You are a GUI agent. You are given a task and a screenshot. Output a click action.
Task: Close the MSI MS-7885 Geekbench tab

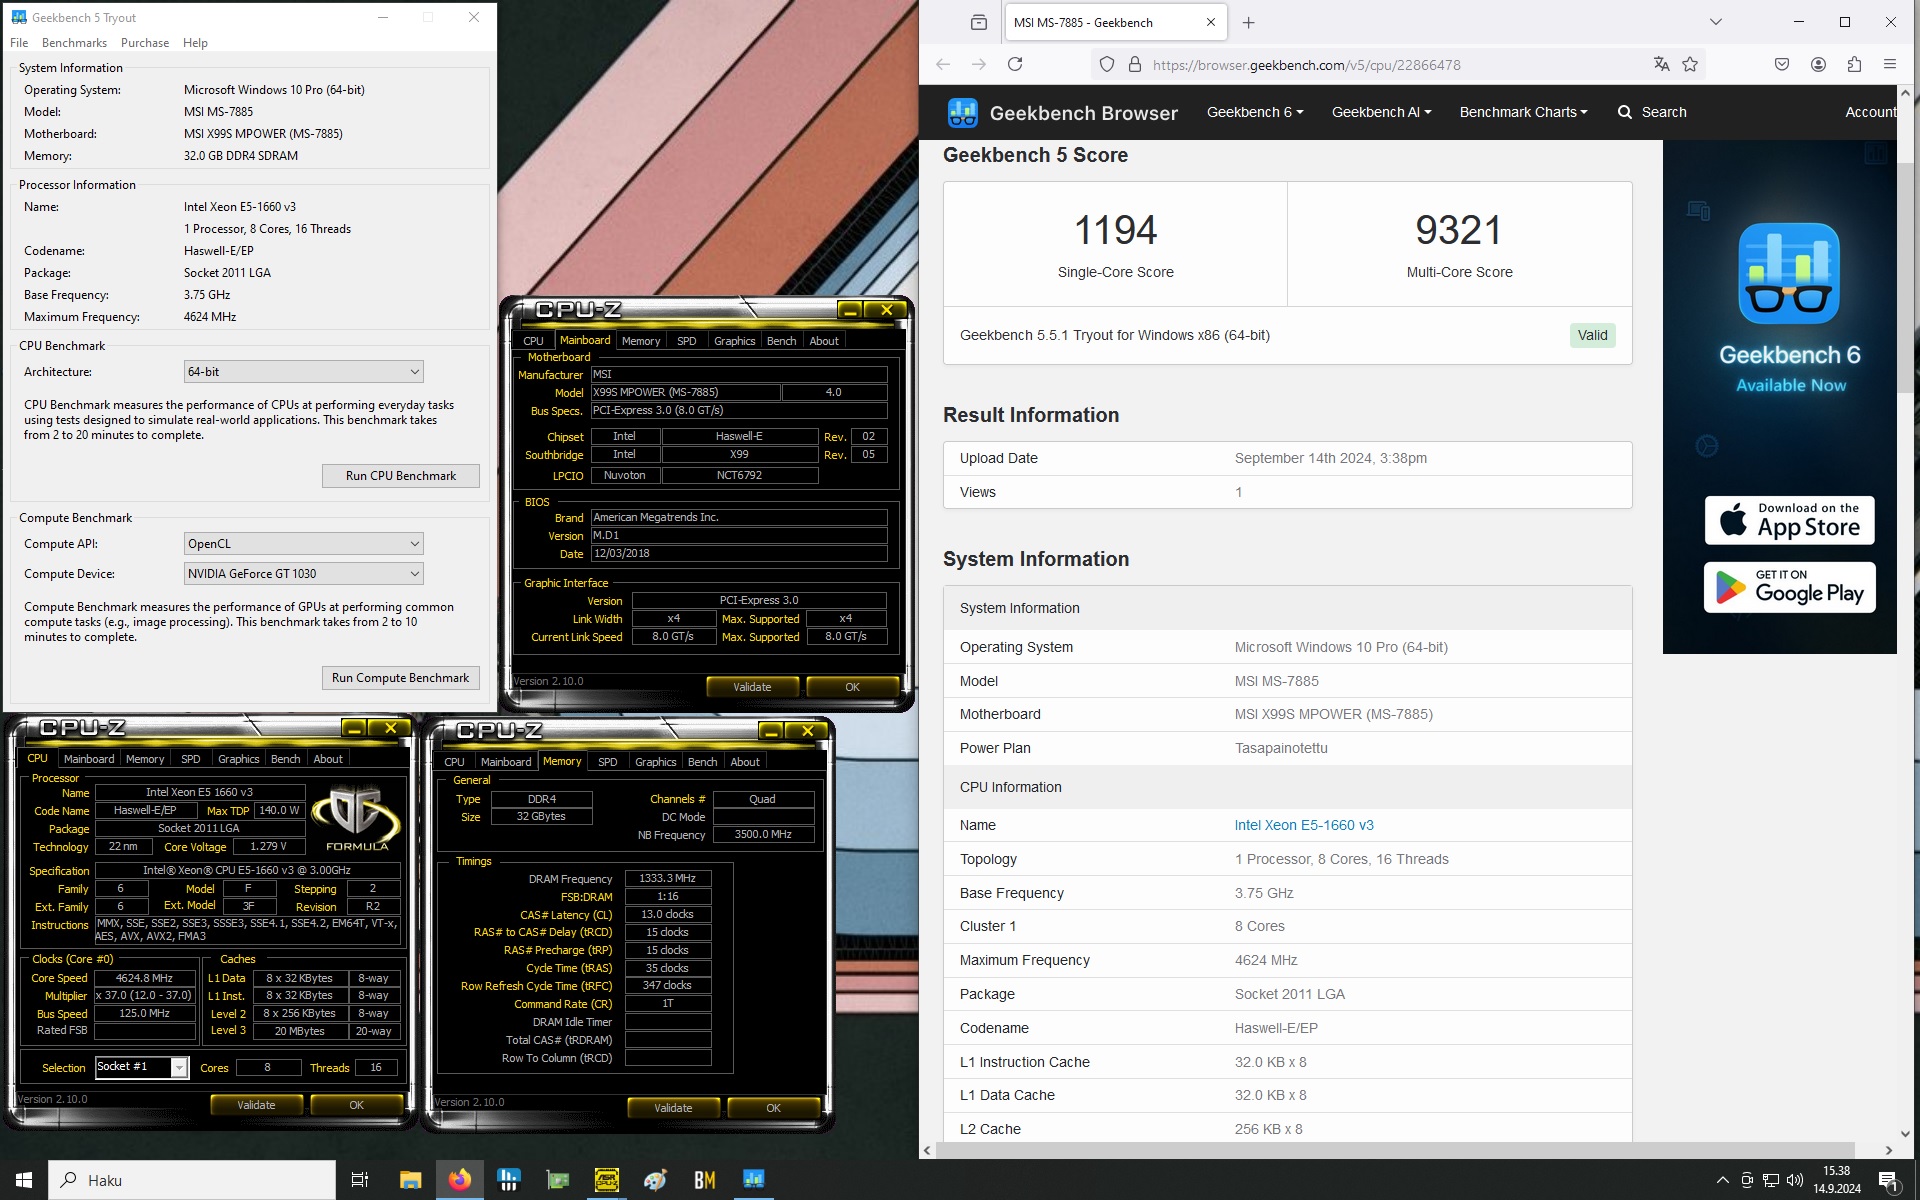click(x=1211, y=22)
